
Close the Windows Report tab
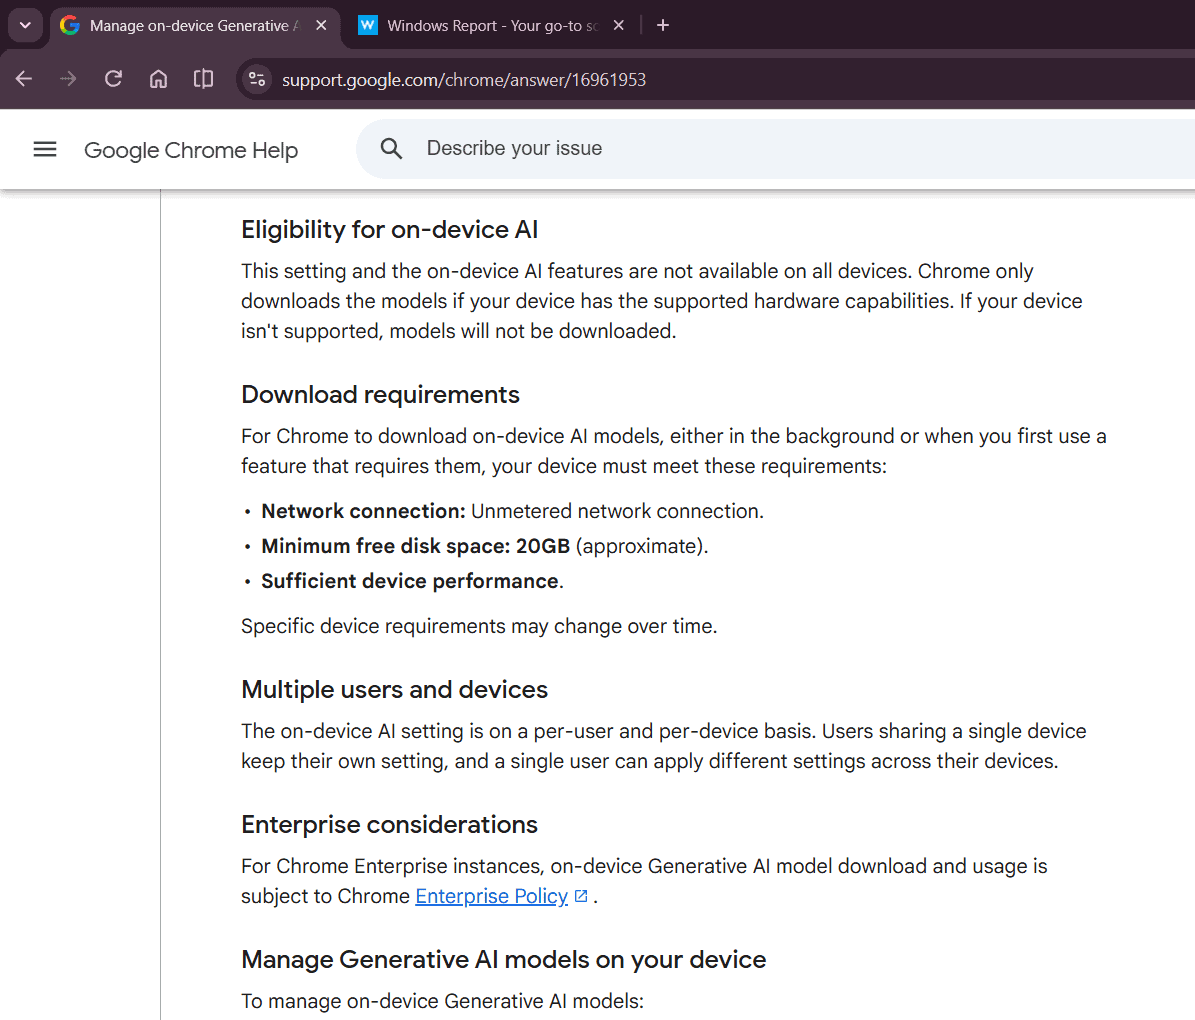pos(619,25)
